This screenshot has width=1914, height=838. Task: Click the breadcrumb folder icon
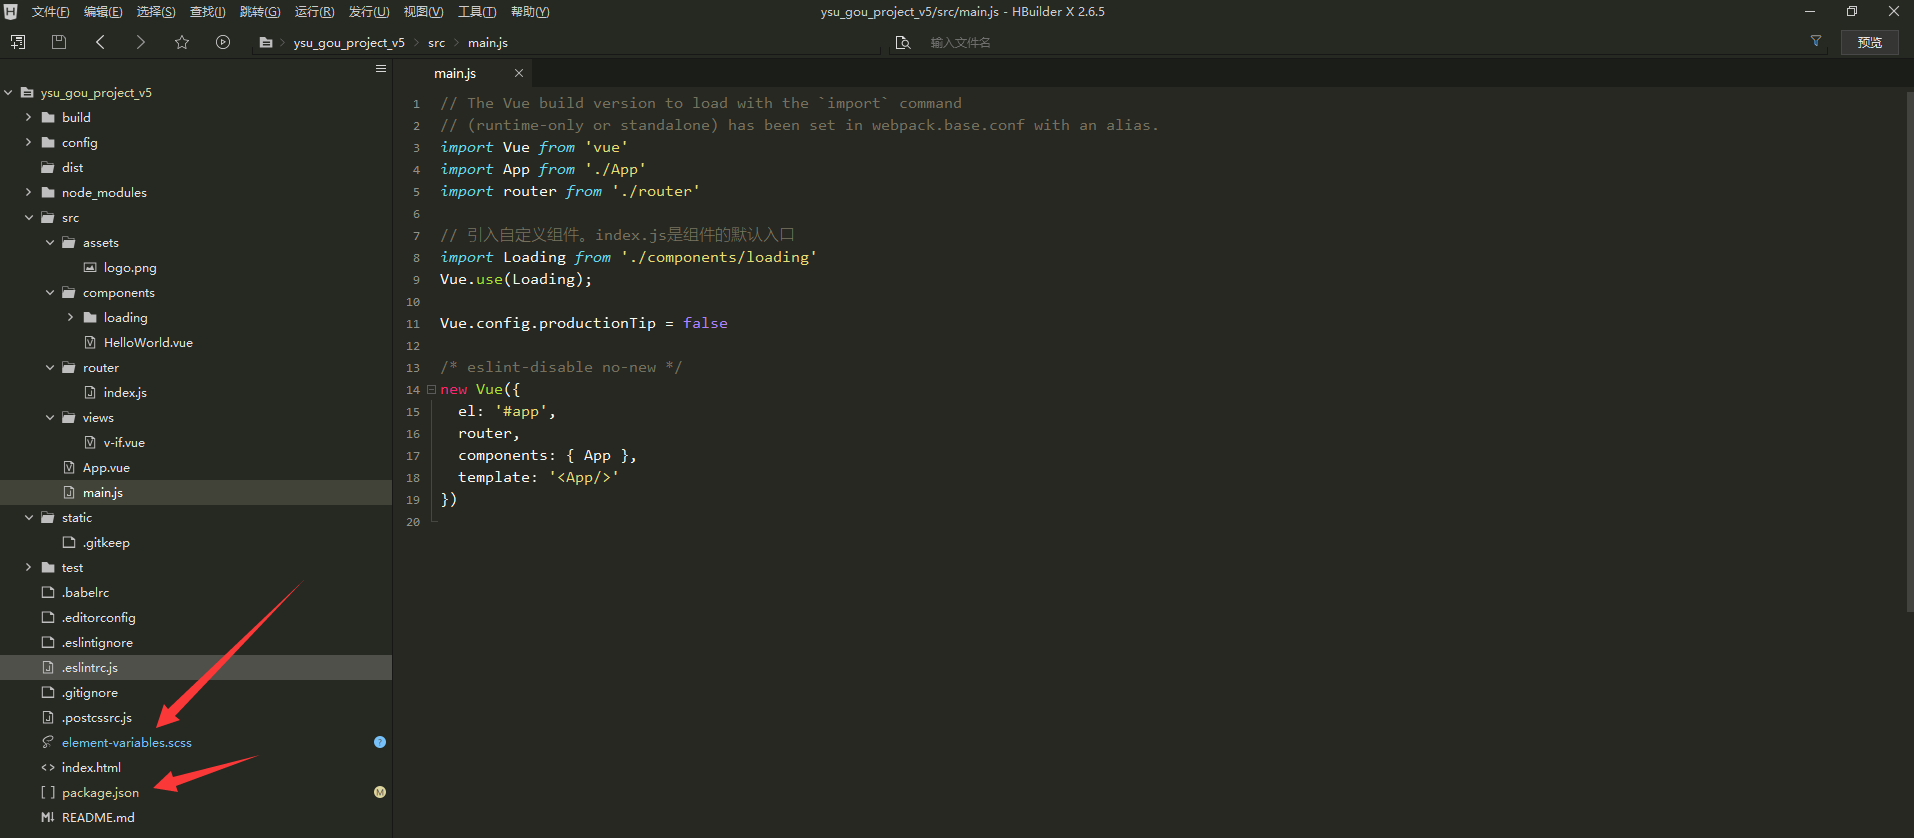[265, 42]
